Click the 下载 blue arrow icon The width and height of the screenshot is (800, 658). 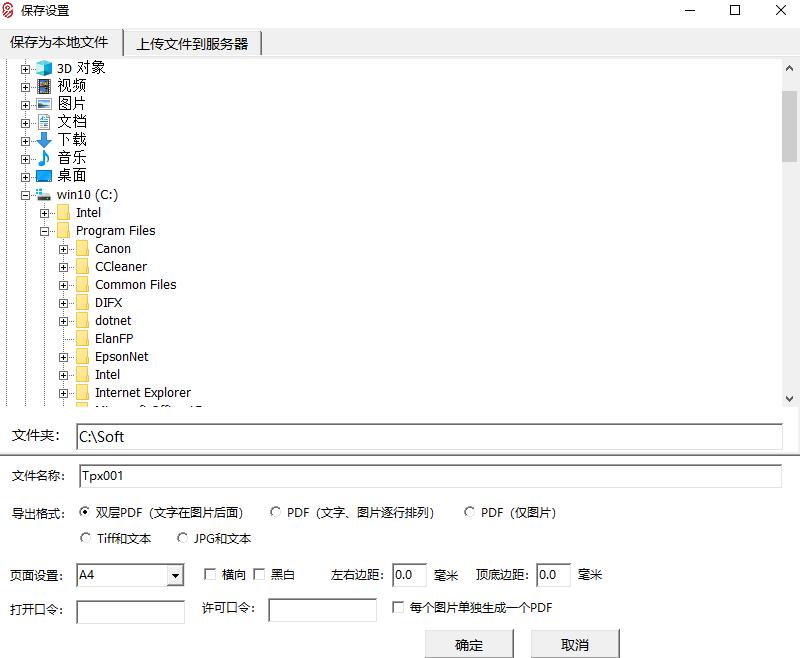pyautogui.click(x=44, y=140)
